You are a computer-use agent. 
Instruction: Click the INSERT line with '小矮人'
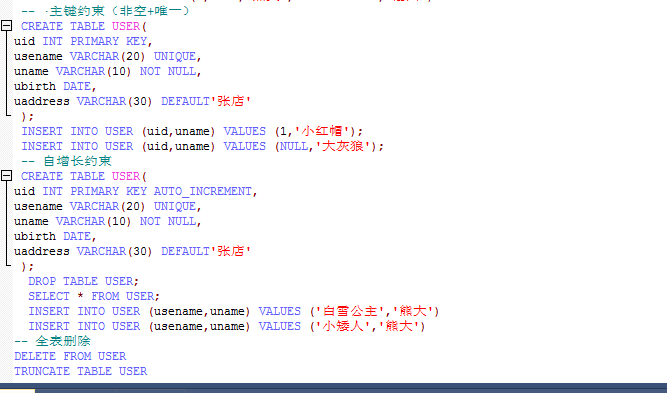[x=227, y=326]
